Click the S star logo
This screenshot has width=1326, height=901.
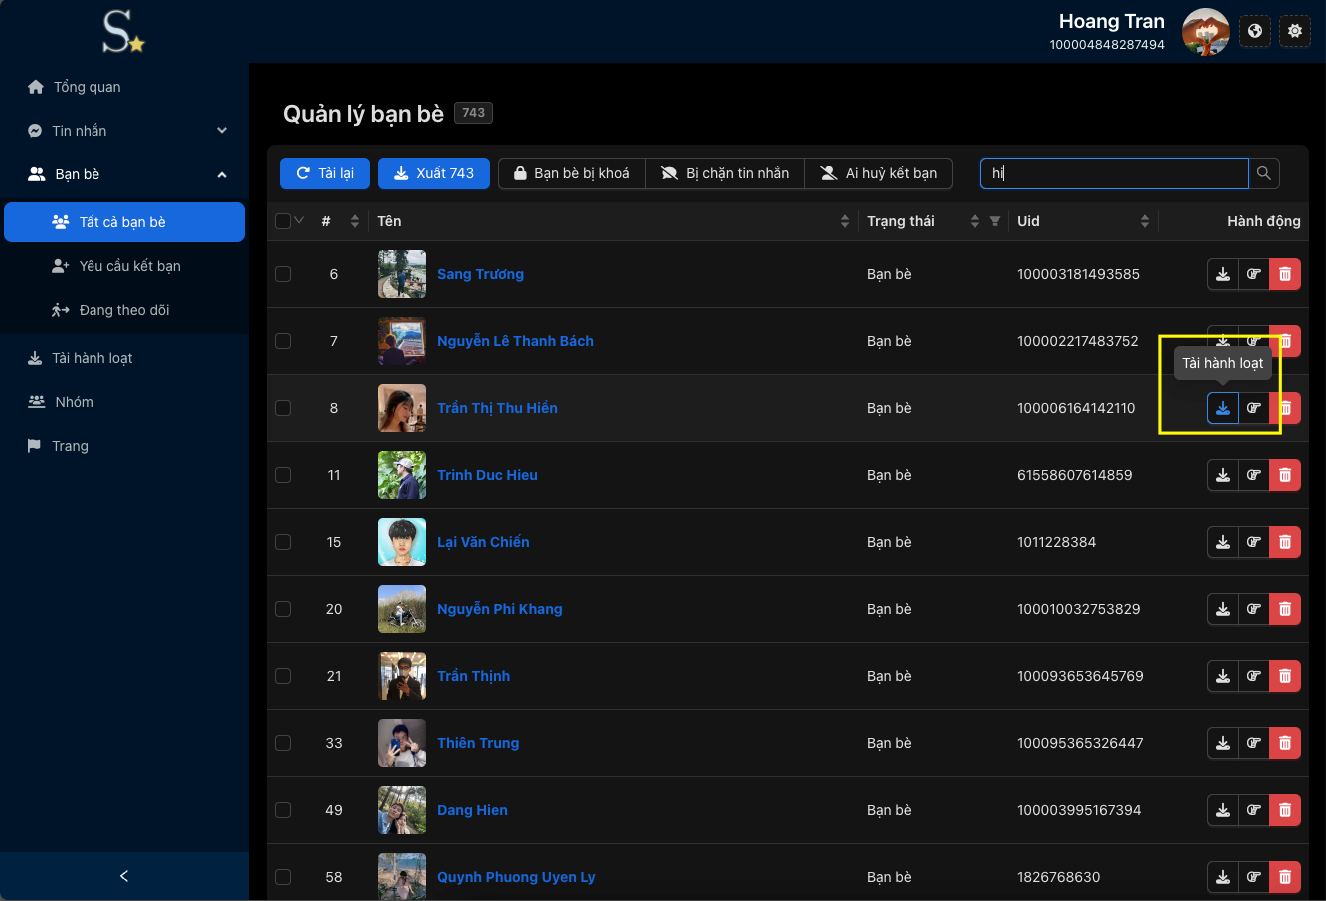(124, 32)
